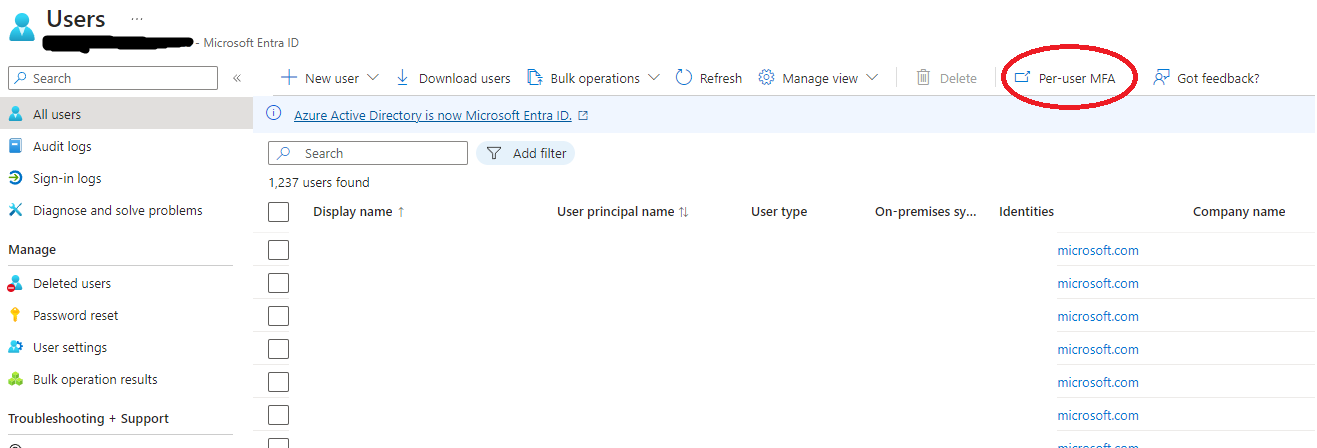Check the second user row checkbox
Screen dimensions: 1317x448
(x=279, y=283)
